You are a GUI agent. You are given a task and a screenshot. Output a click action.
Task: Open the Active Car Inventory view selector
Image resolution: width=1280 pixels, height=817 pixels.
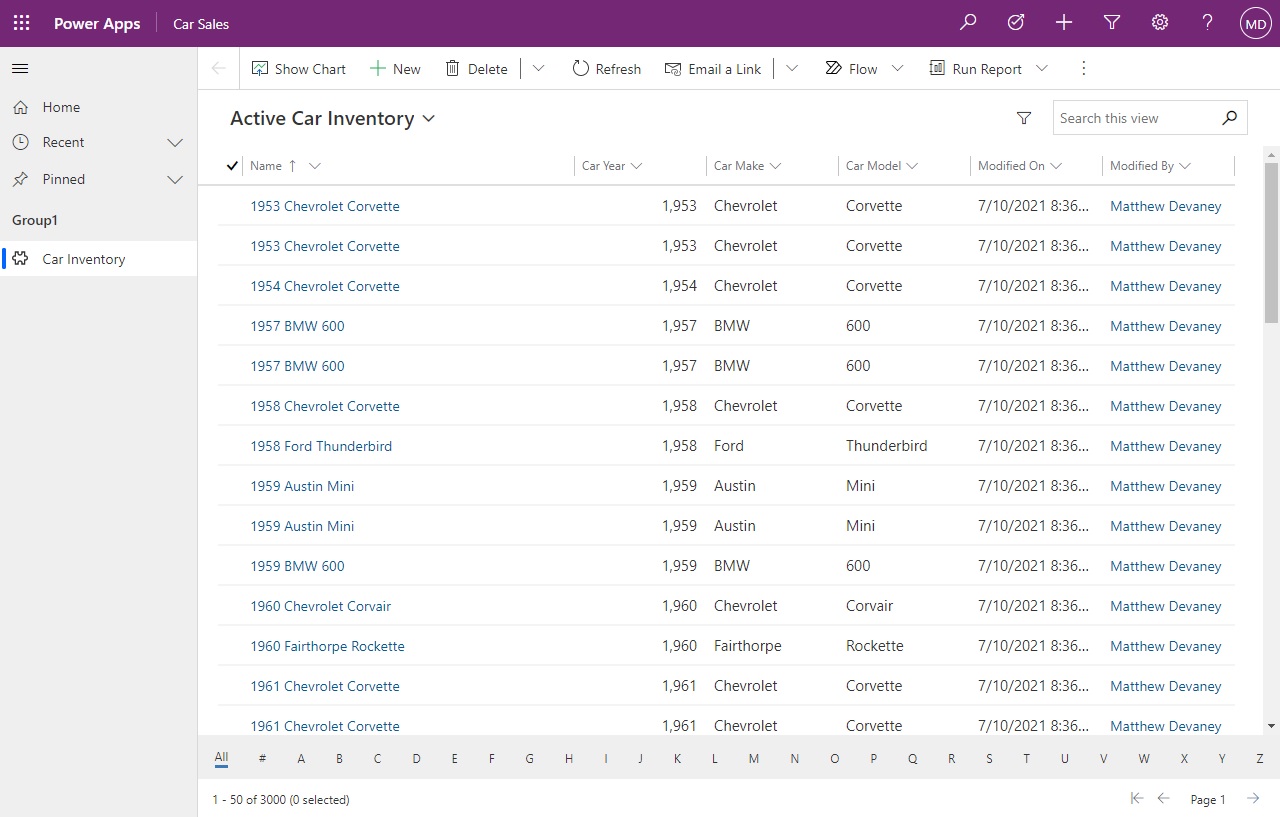[429, 118]
